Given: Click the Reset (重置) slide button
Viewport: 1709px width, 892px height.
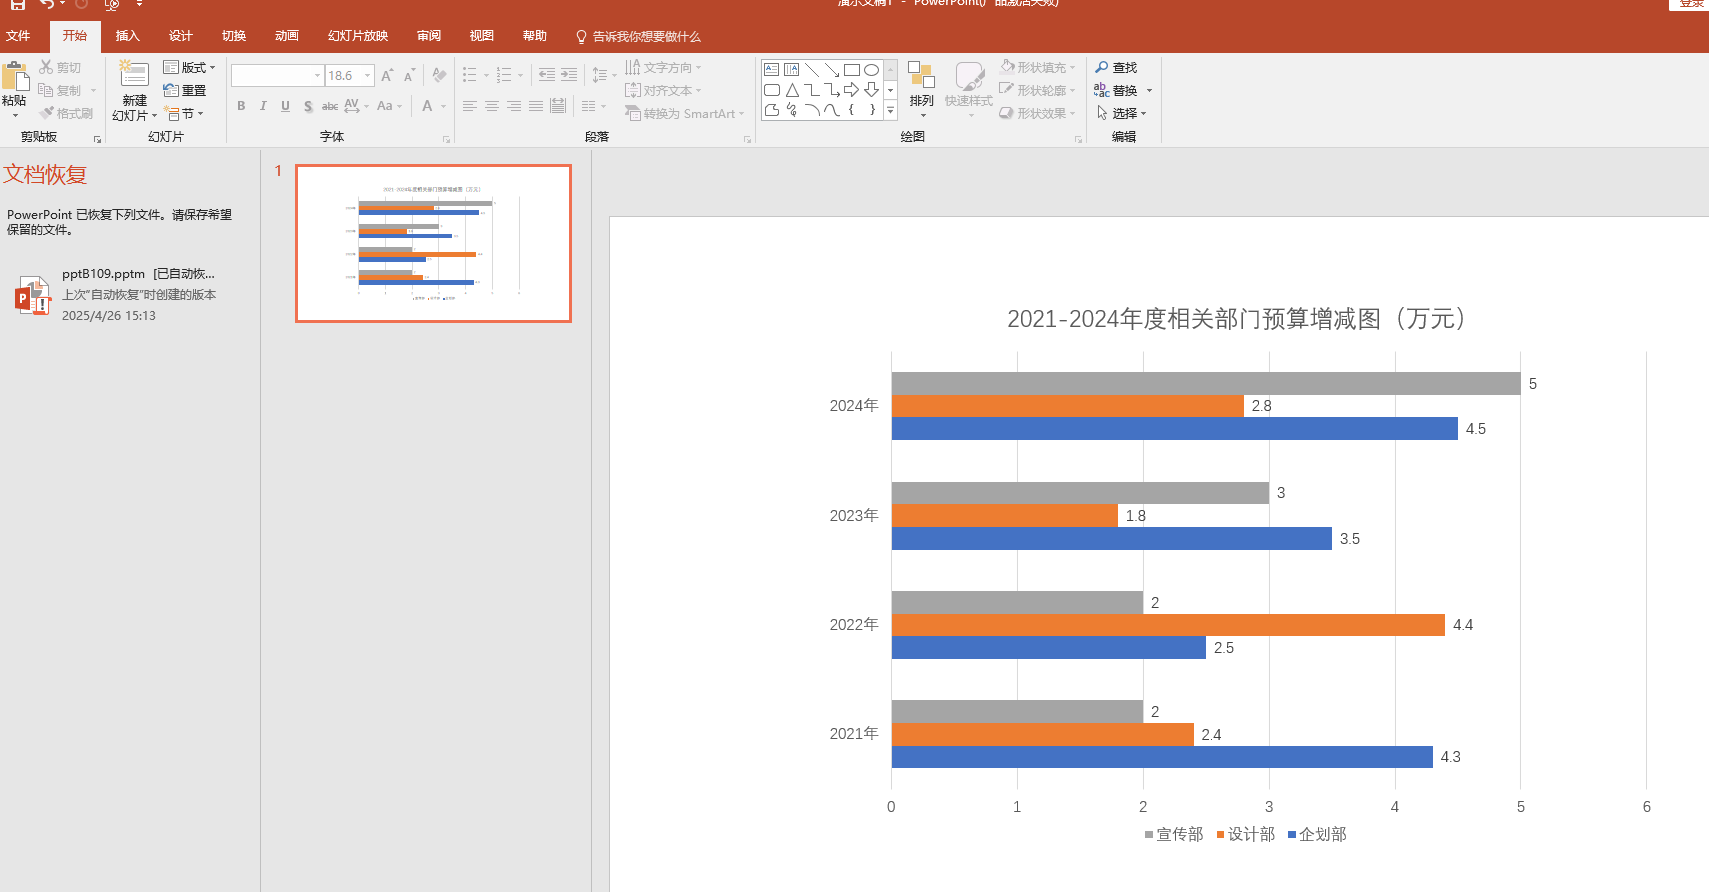Looking at the screenshot, I should click(x=186, y=90).
